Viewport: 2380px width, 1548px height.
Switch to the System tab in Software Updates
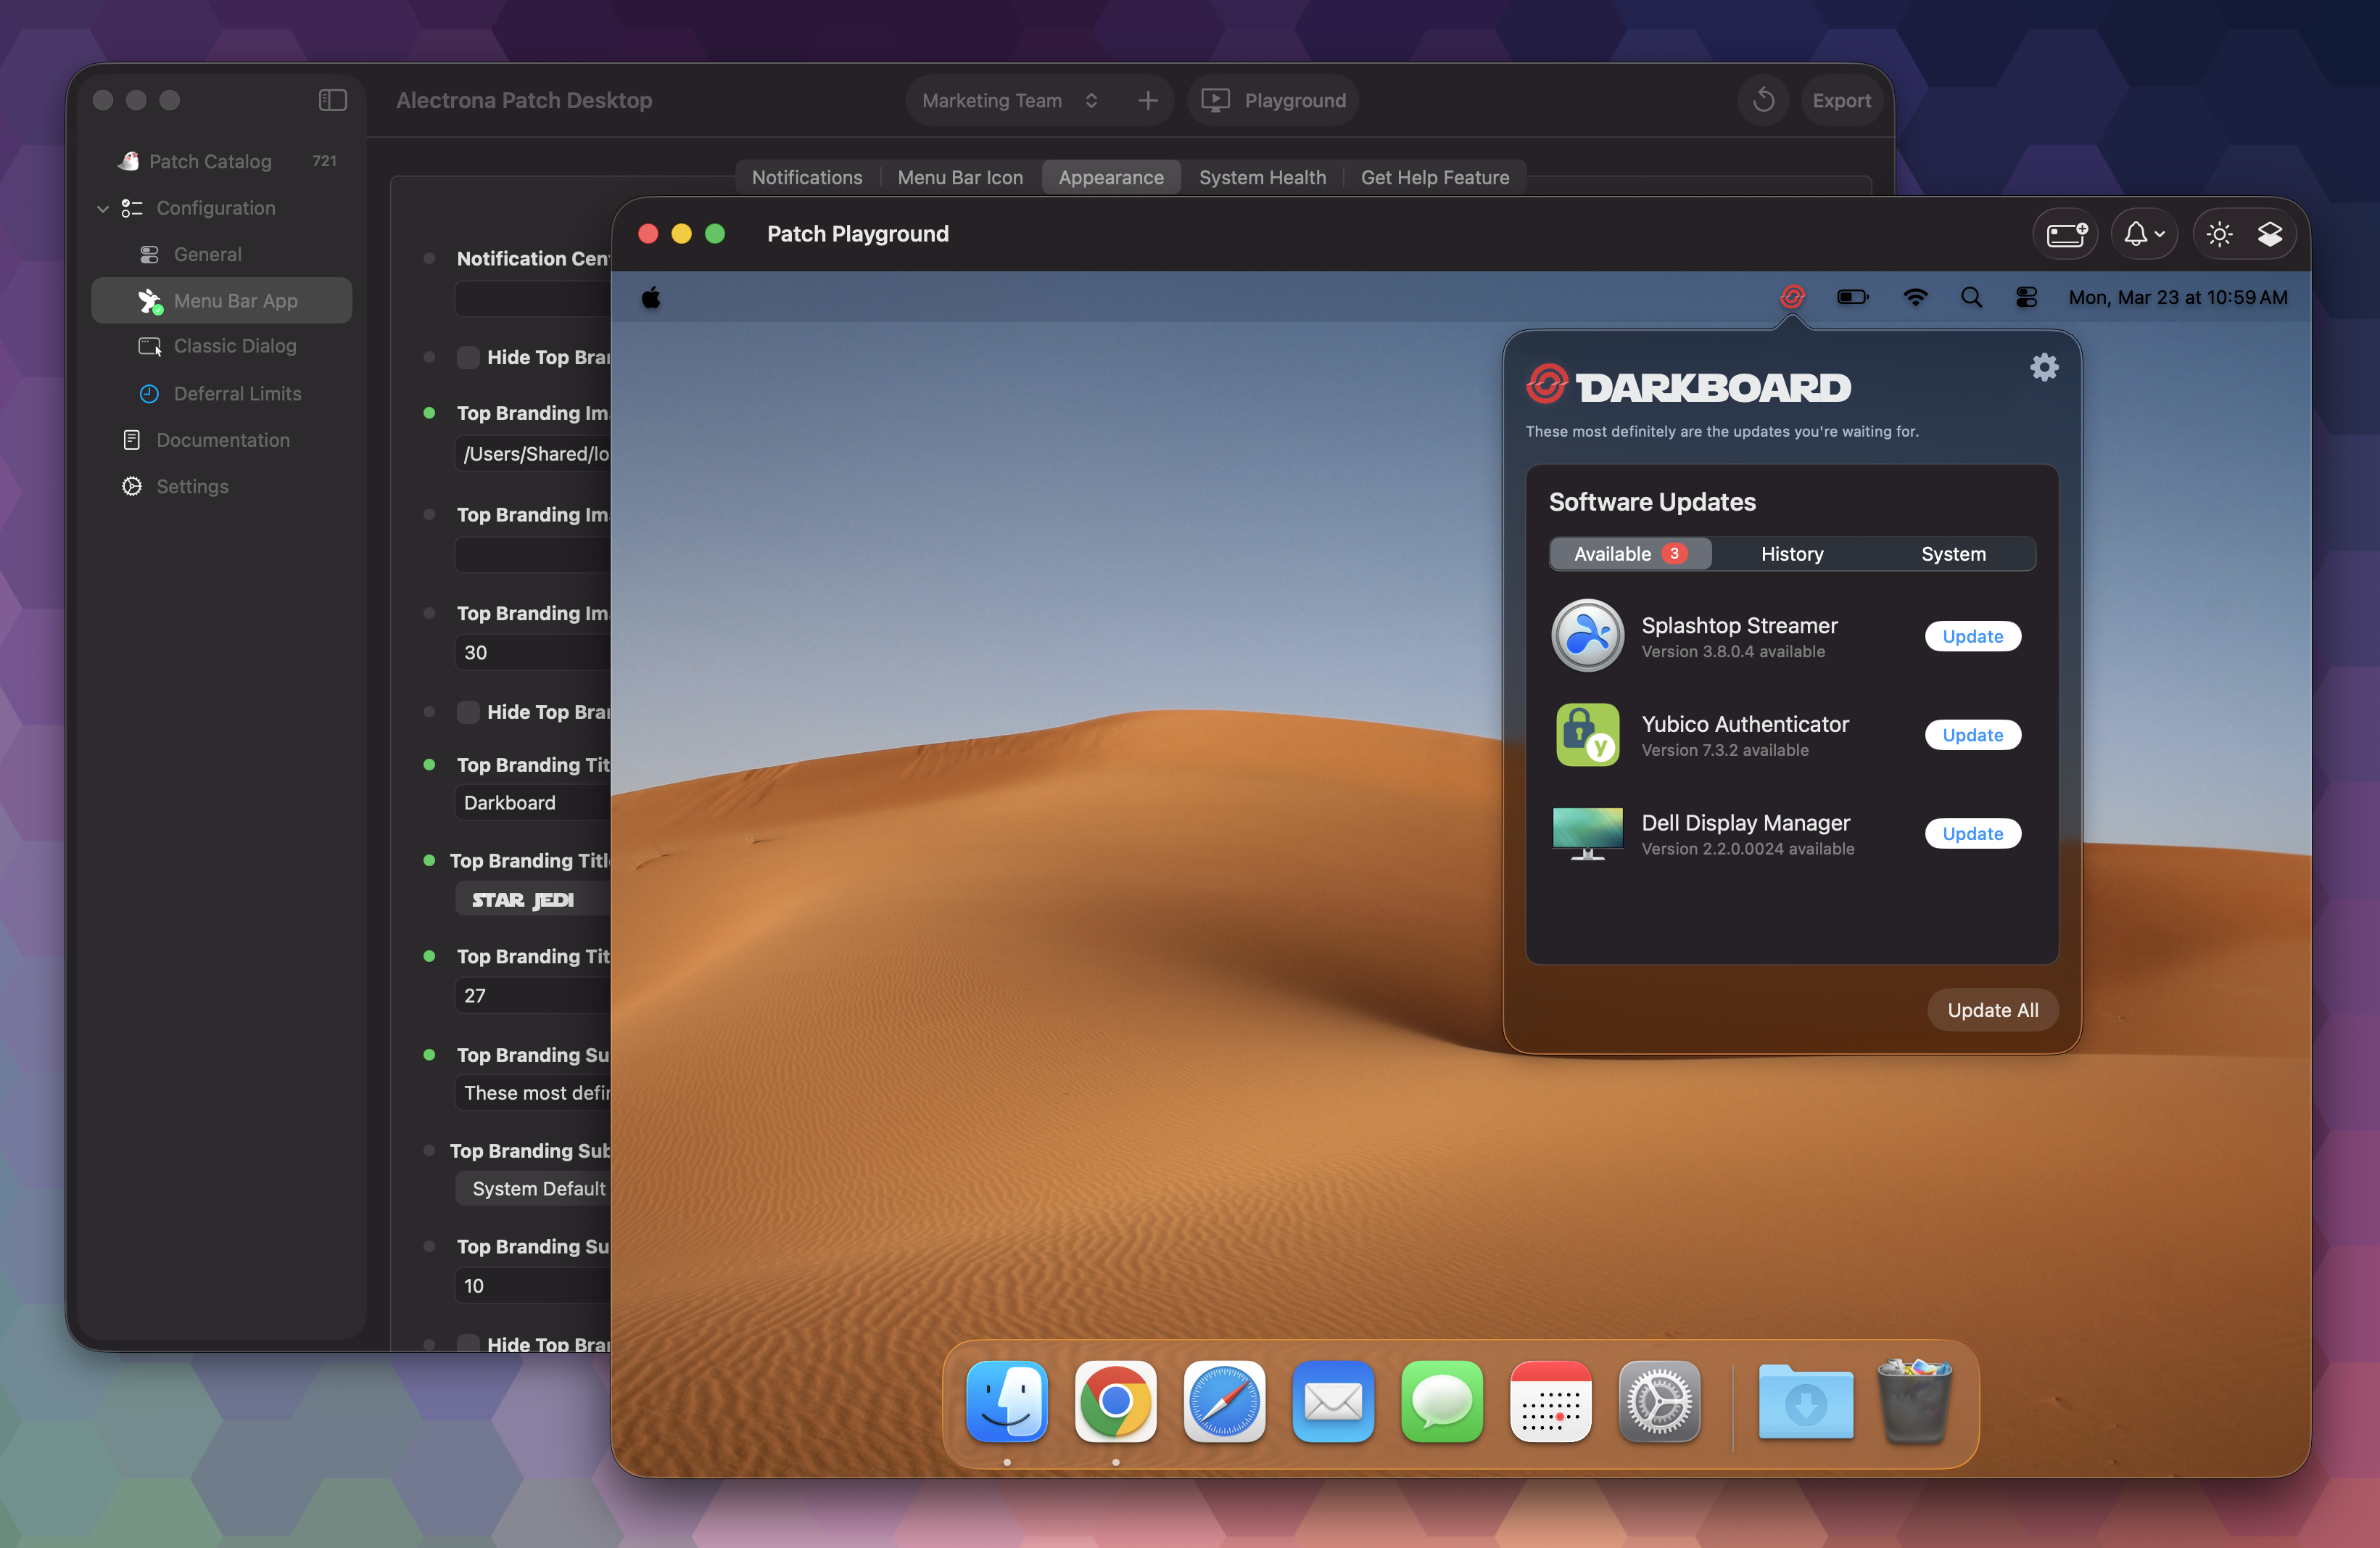1953,554
